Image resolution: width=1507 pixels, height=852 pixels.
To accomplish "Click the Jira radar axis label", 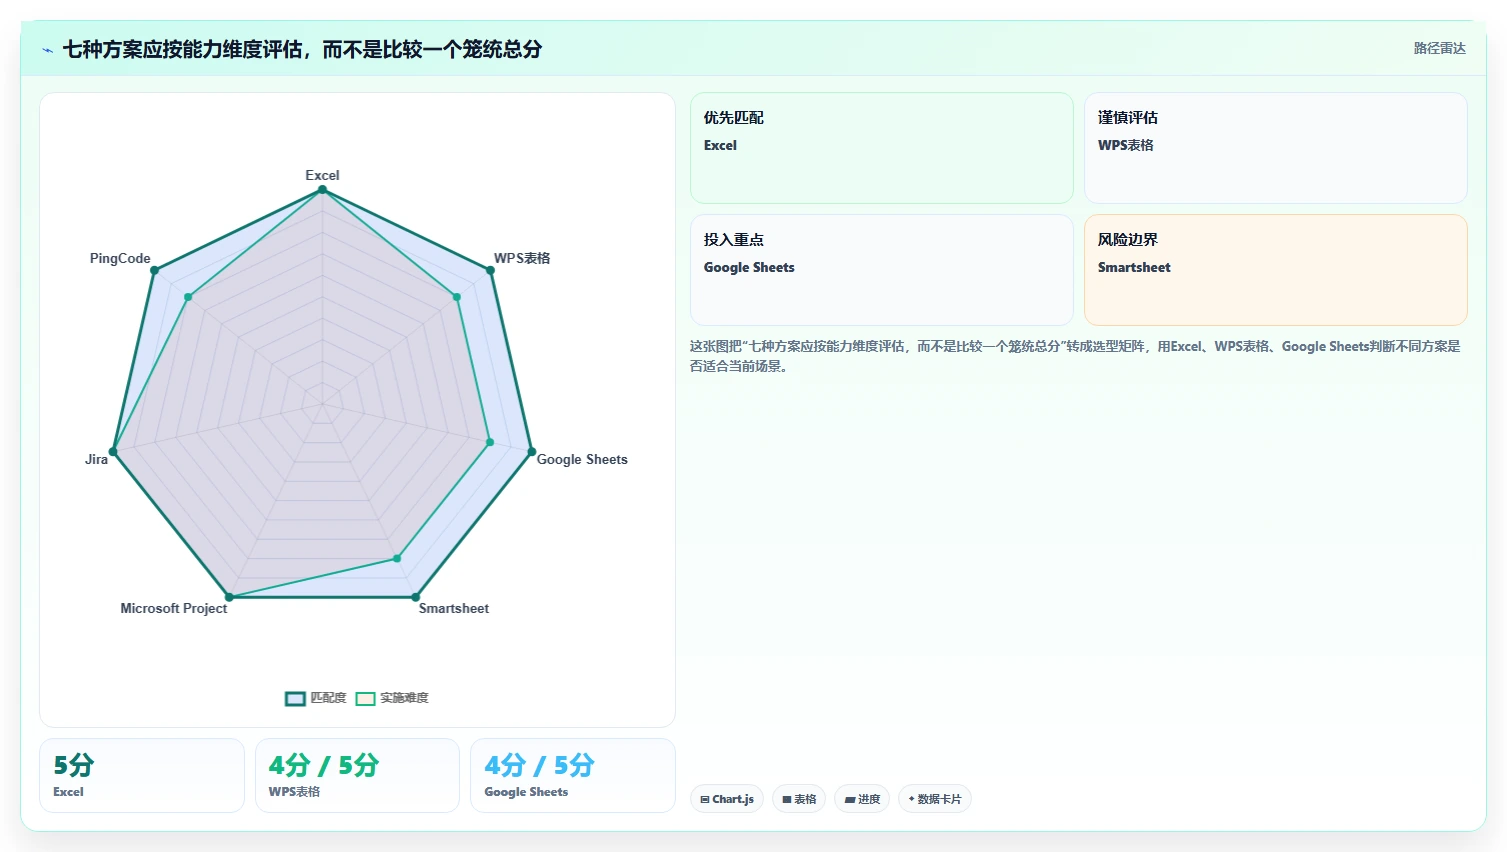I will pyautogui.click(x=96, y=459).
